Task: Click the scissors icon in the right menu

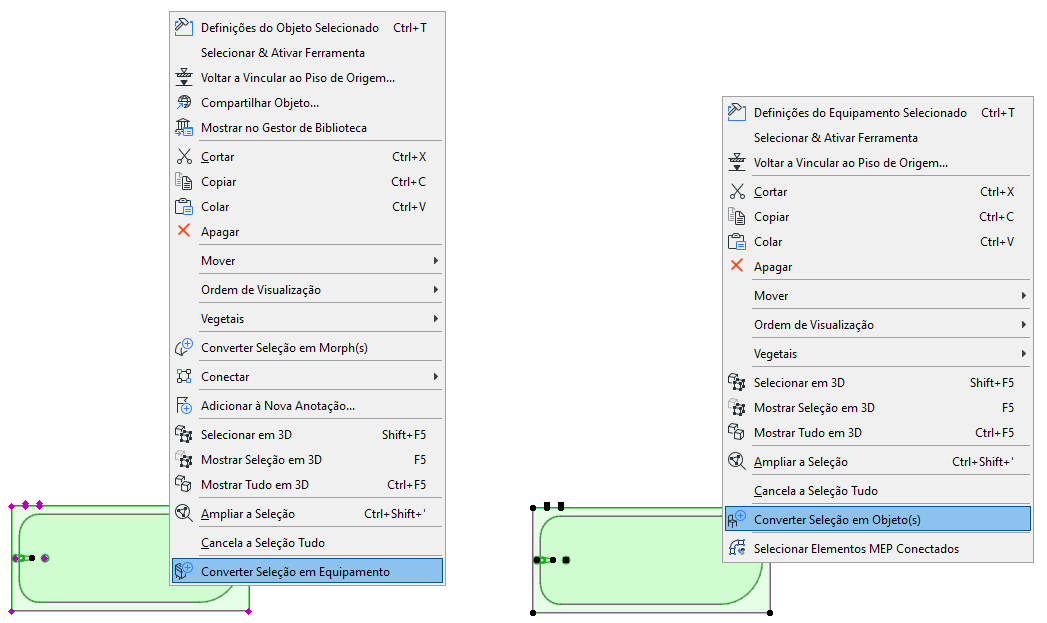Action: [737, 191]
